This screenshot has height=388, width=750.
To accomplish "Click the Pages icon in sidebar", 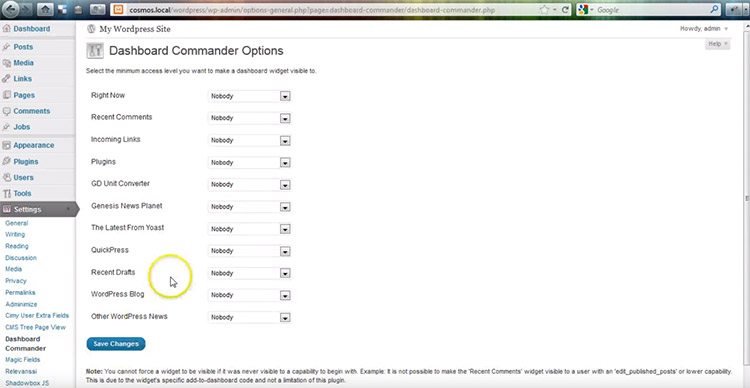I will (x=6, y=95).
